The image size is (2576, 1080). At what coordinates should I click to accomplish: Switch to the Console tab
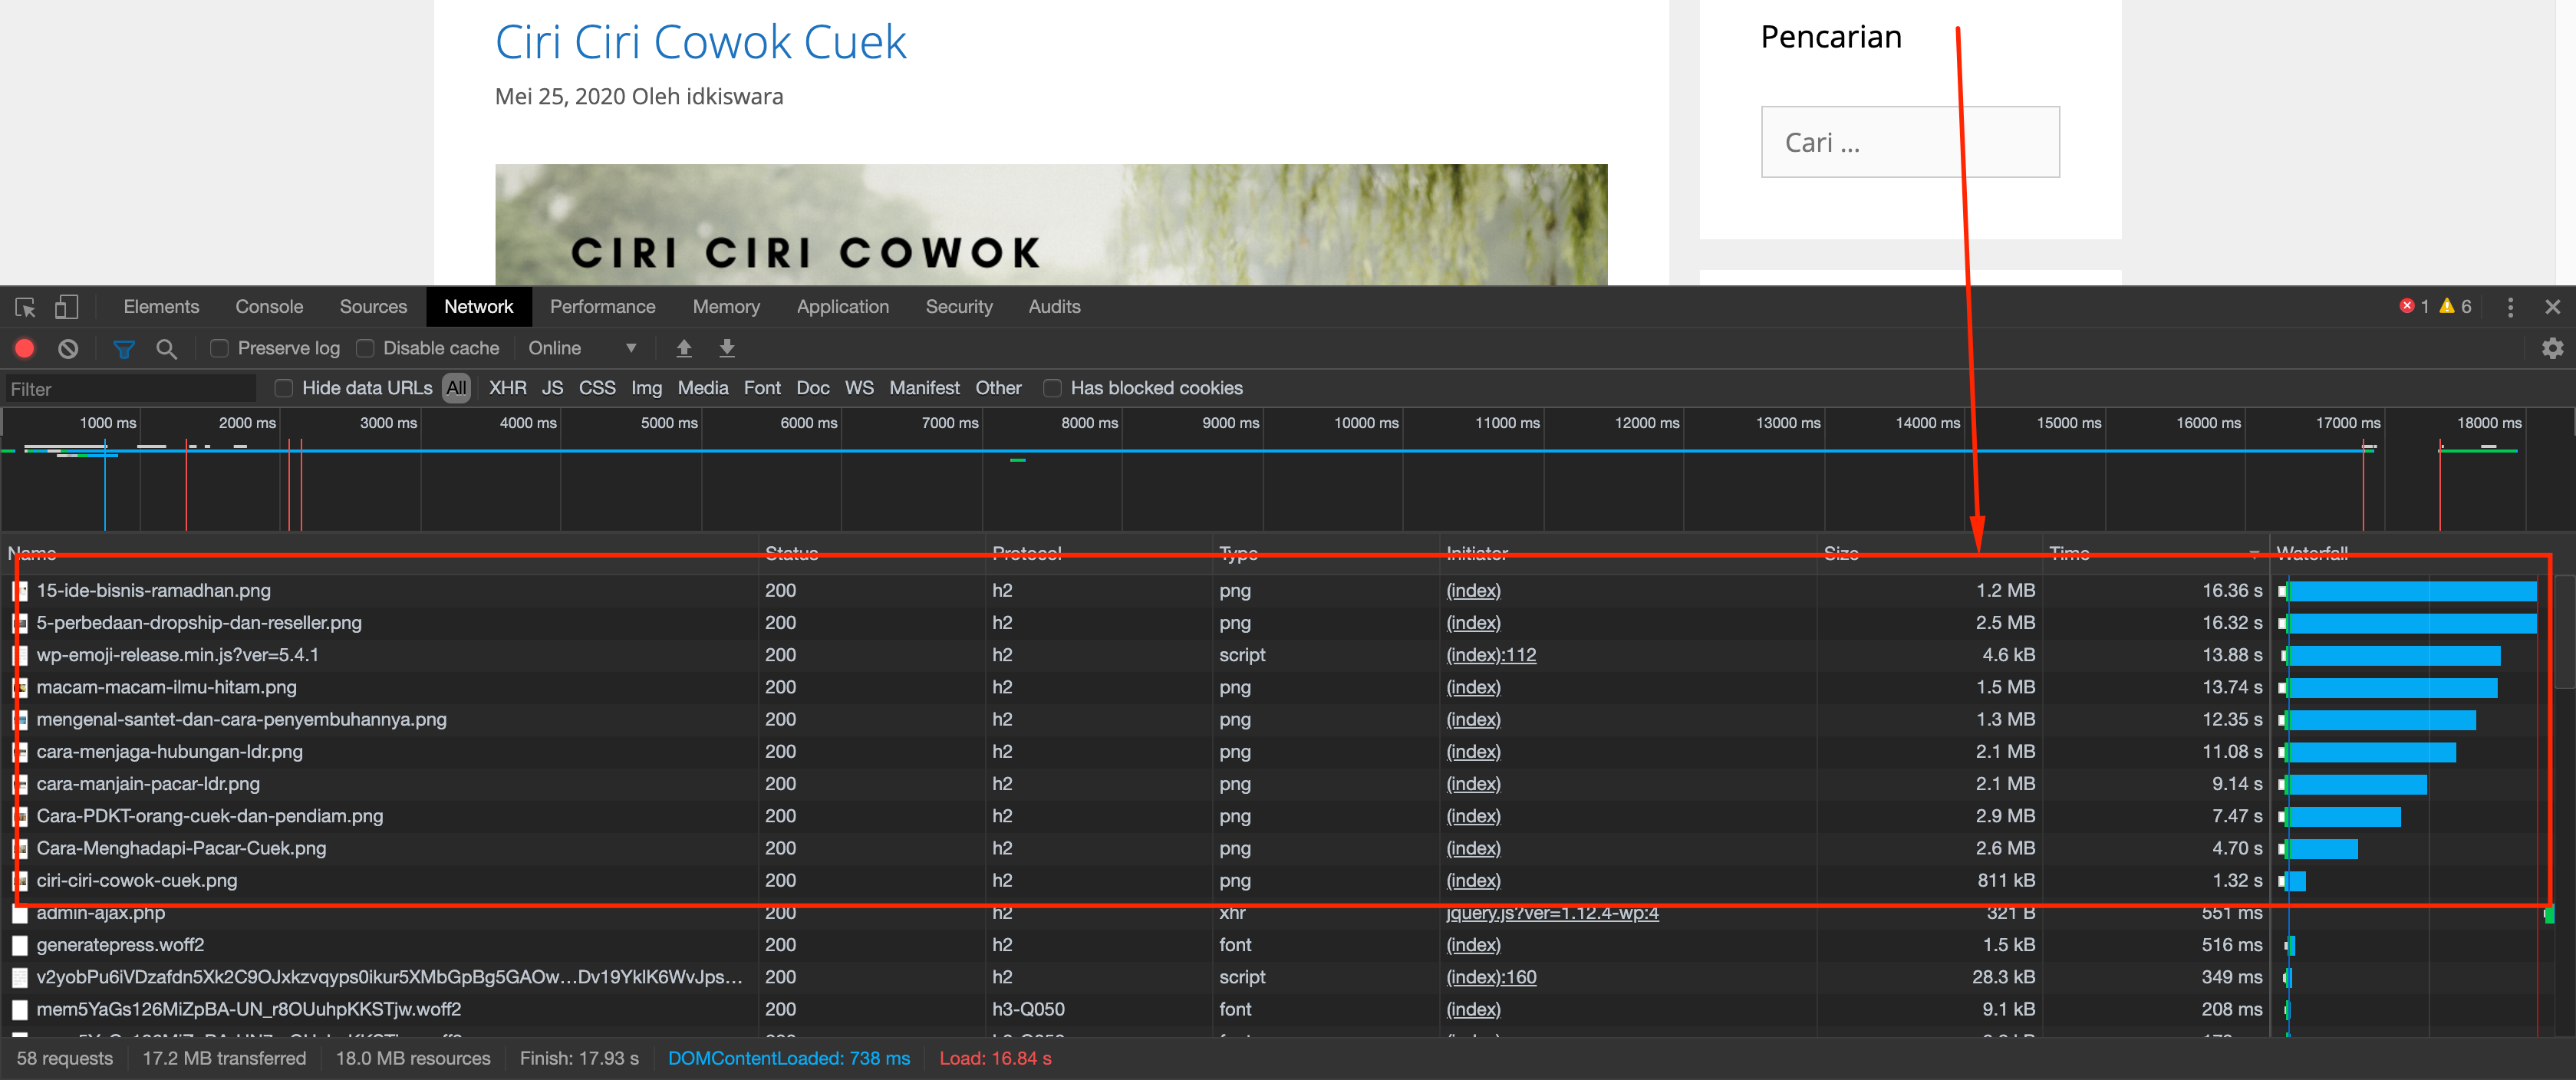[x=269, y=307]
